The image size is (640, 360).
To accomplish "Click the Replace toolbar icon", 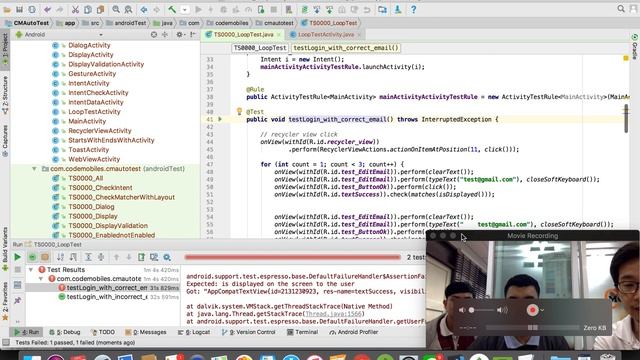I will [128, 9].
